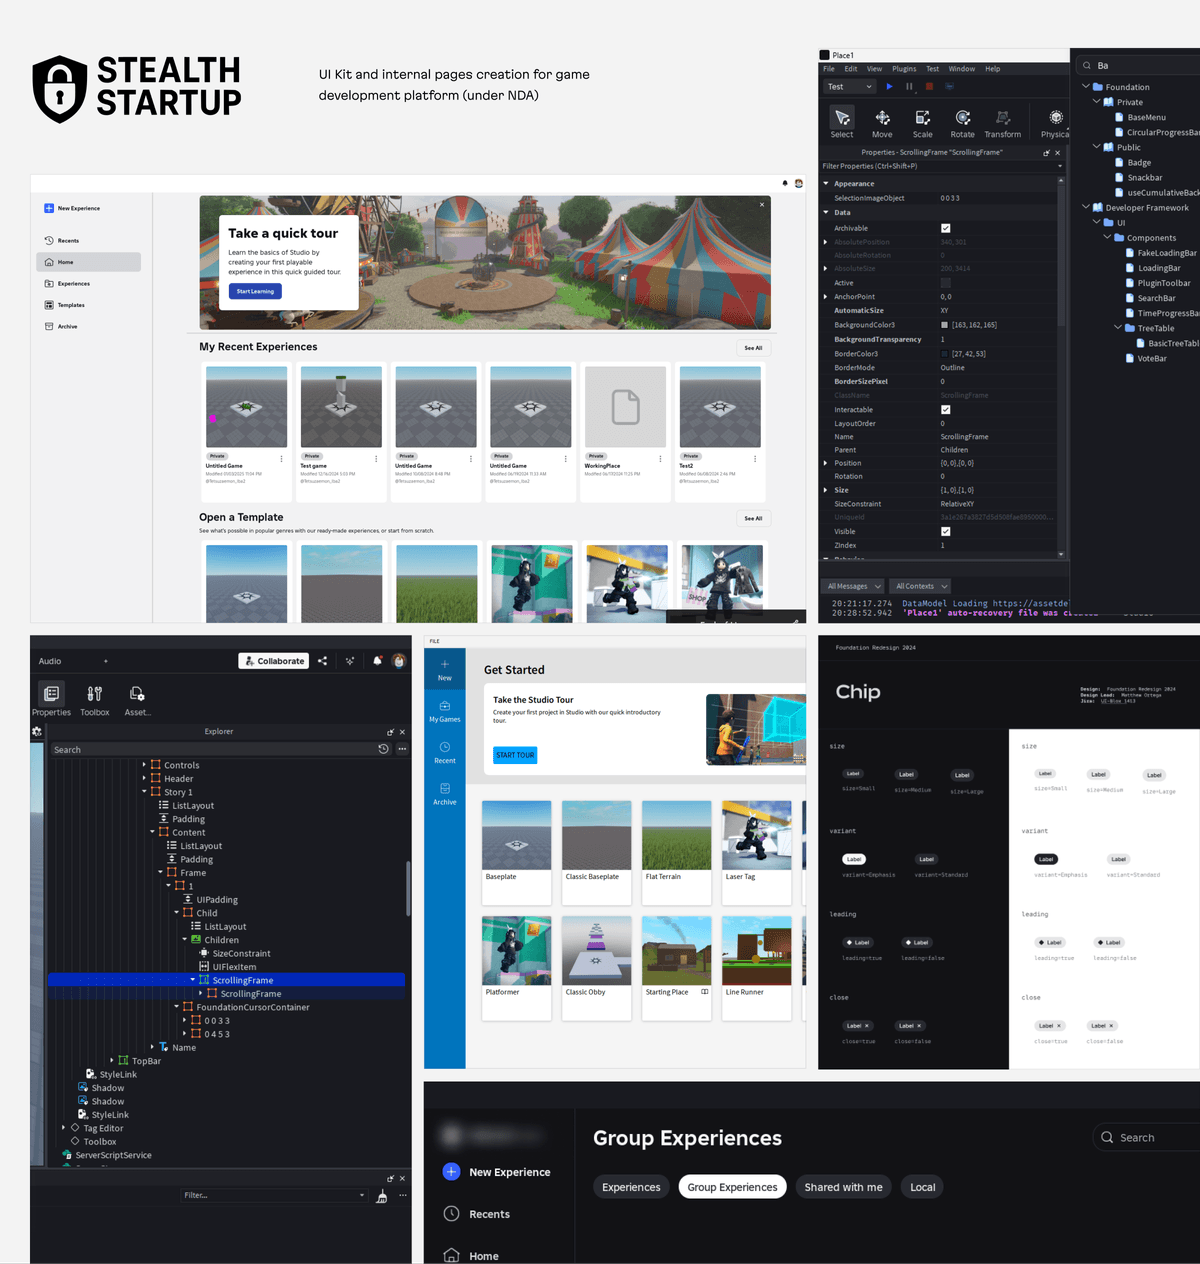Collapse the Appearance section in Properties

click(826, 183)
